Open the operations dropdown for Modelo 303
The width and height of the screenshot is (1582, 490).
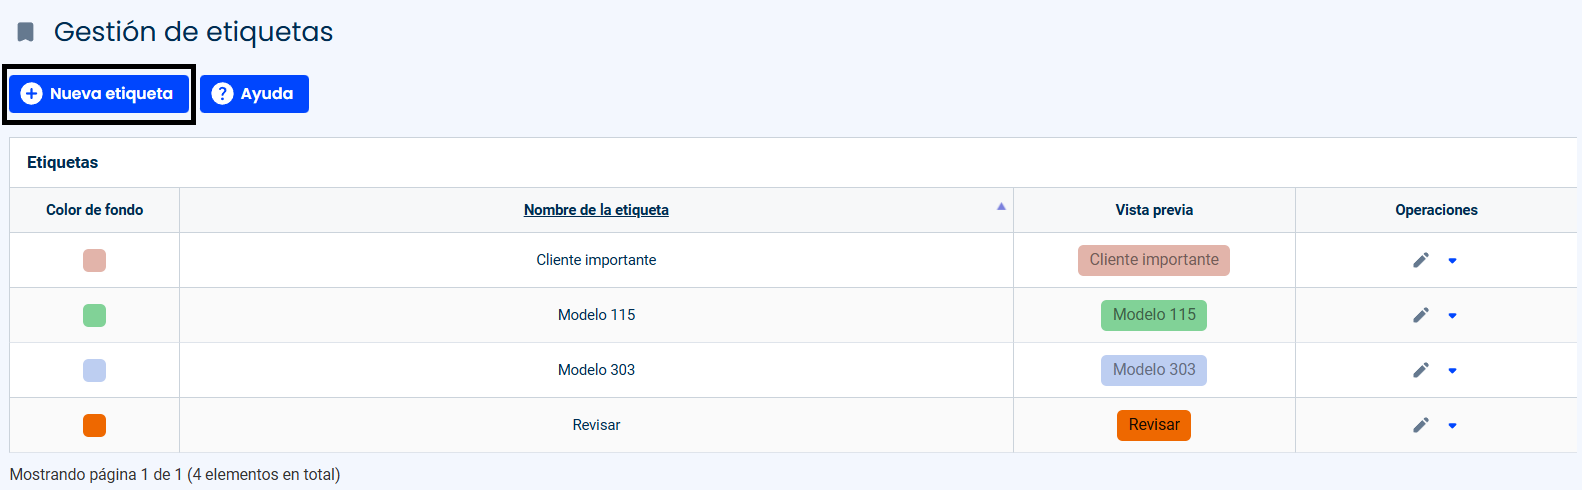click(x=1453, y=371)
